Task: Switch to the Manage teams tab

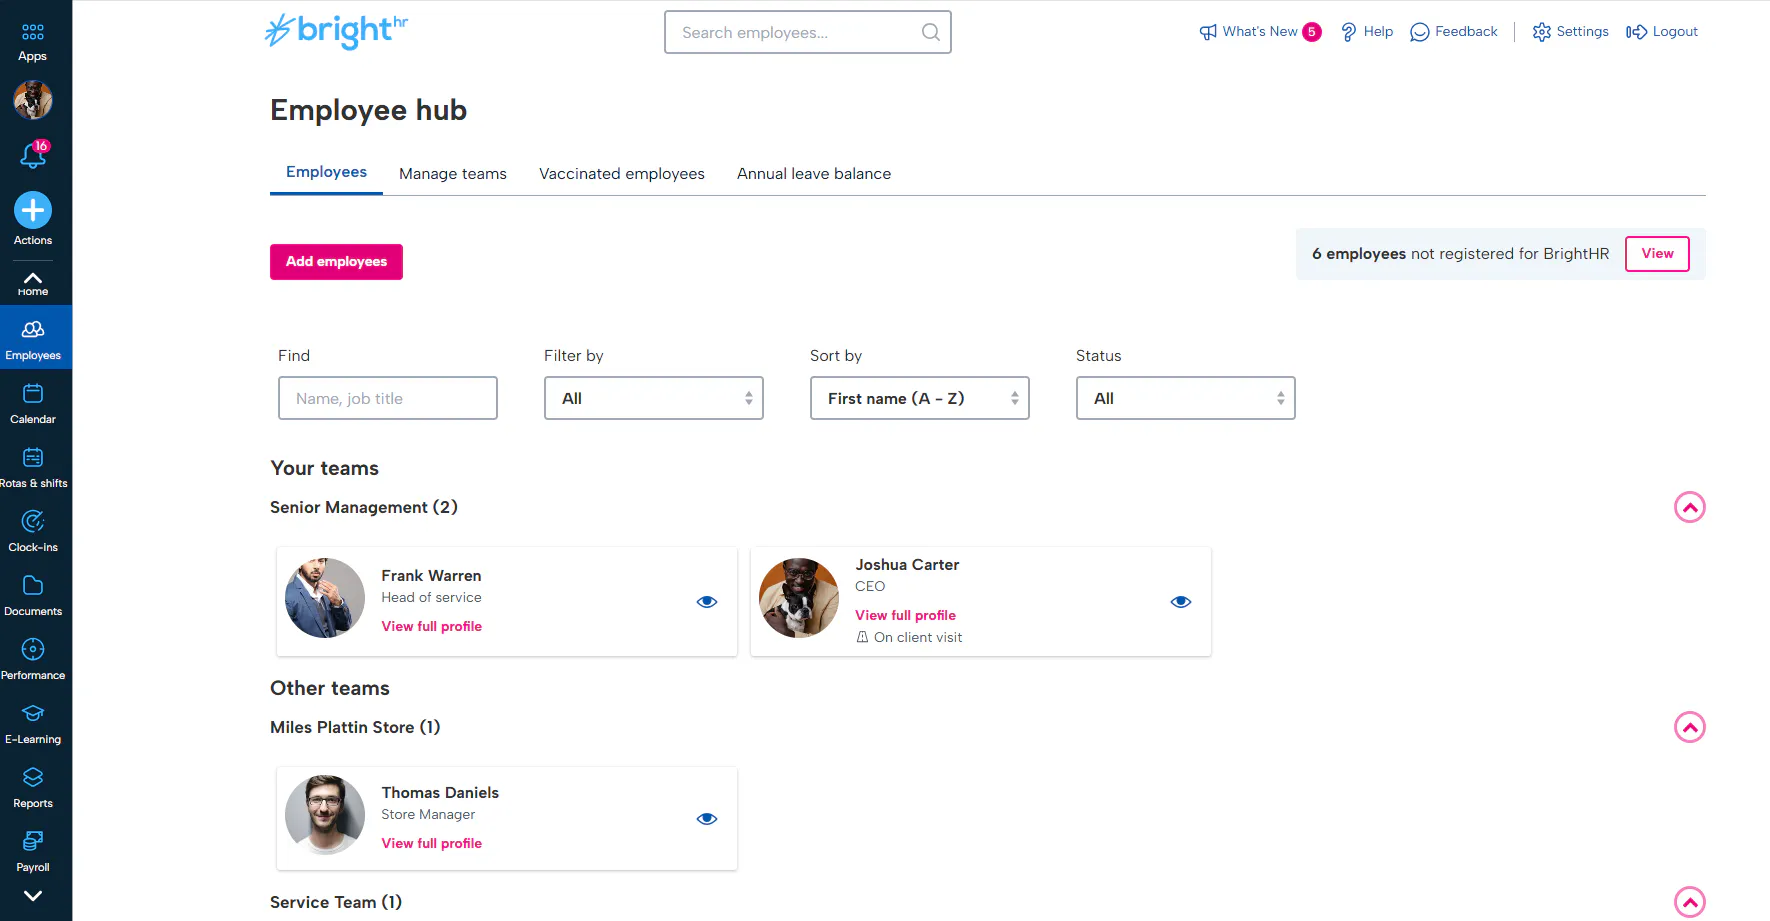Action: [x=453, y=174]
